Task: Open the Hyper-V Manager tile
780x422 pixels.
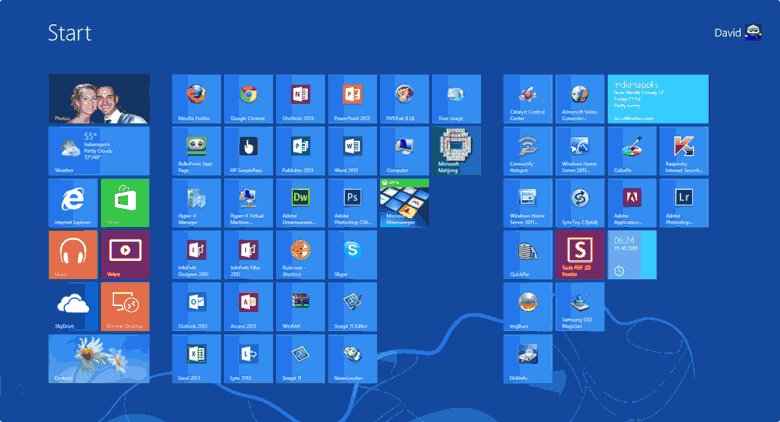Action: 196,203
